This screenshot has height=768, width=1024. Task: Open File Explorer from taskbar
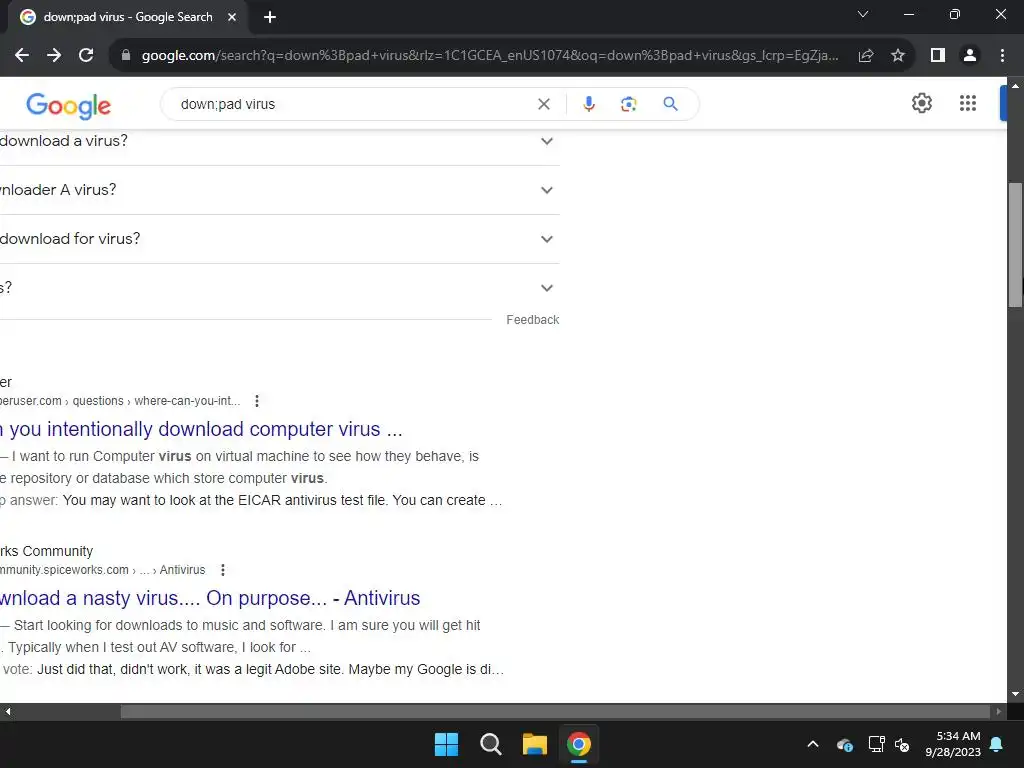click(x=534, y=744)
